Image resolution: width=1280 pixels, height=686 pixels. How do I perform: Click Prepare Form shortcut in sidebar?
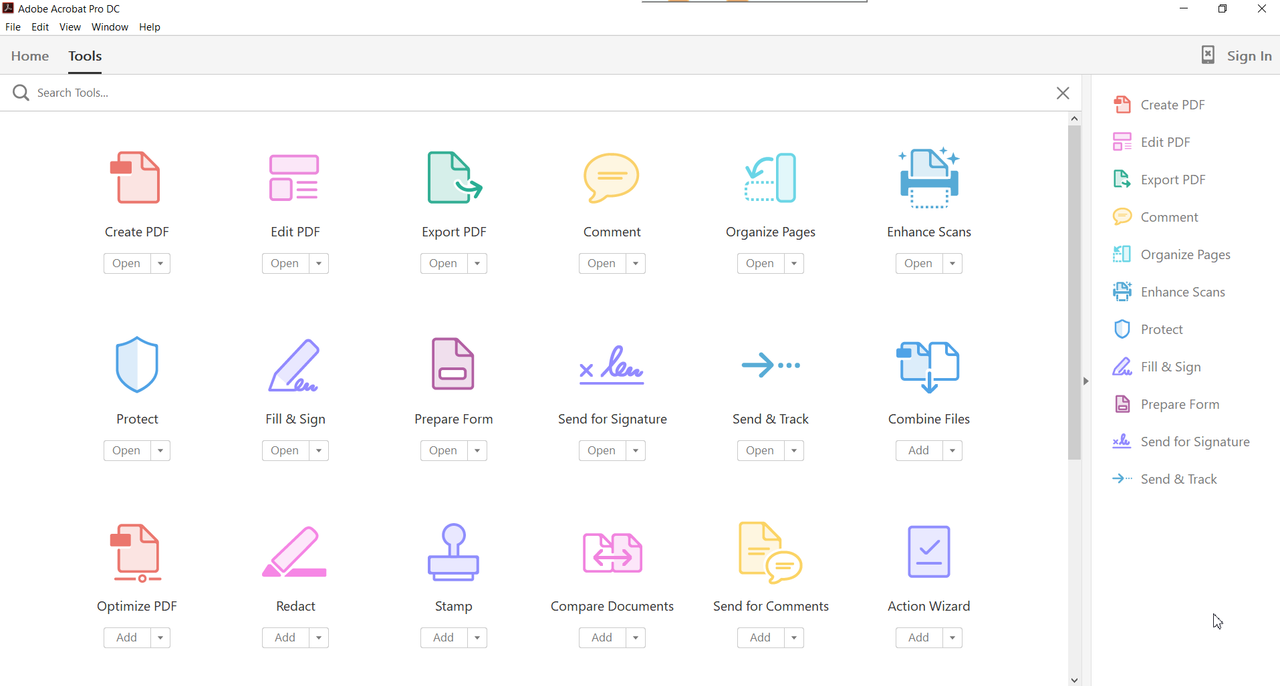click(1166, 405)
